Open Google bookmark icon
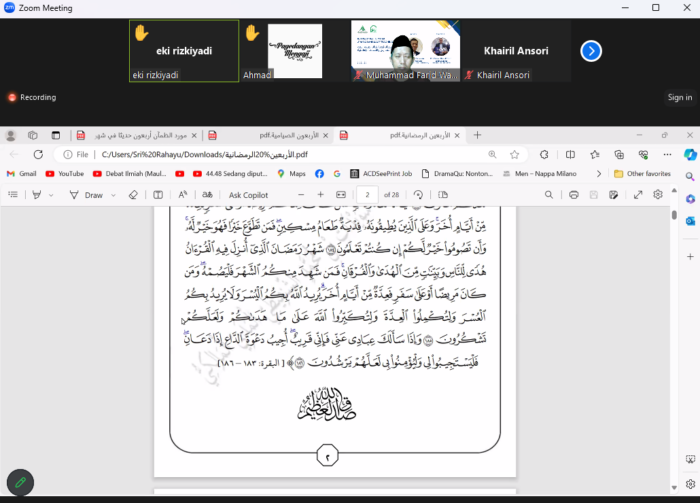 pos(337,174)
